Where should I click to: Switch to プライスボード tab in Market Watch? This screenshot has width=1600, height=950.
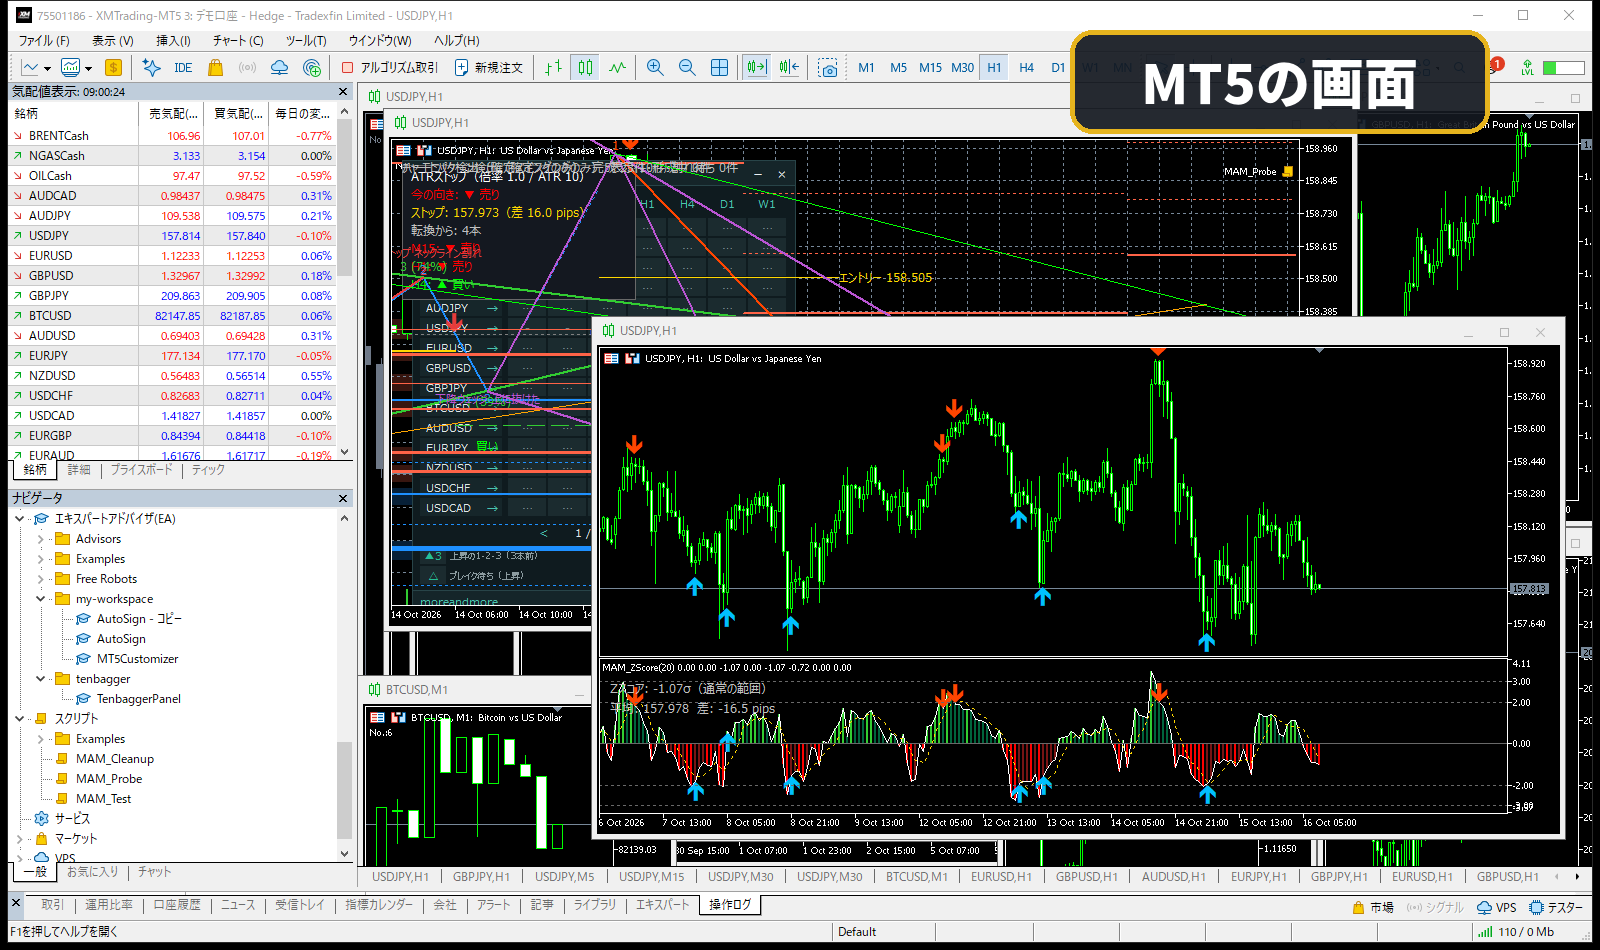click(x=141, y=470)
